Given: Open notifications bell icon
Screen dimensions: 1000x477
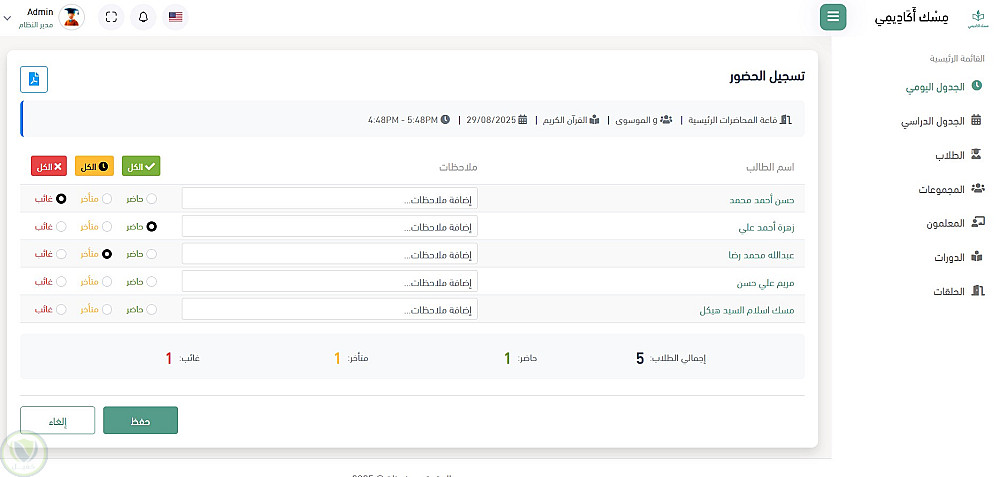Looking at the screenshot, I should point(143,17).
